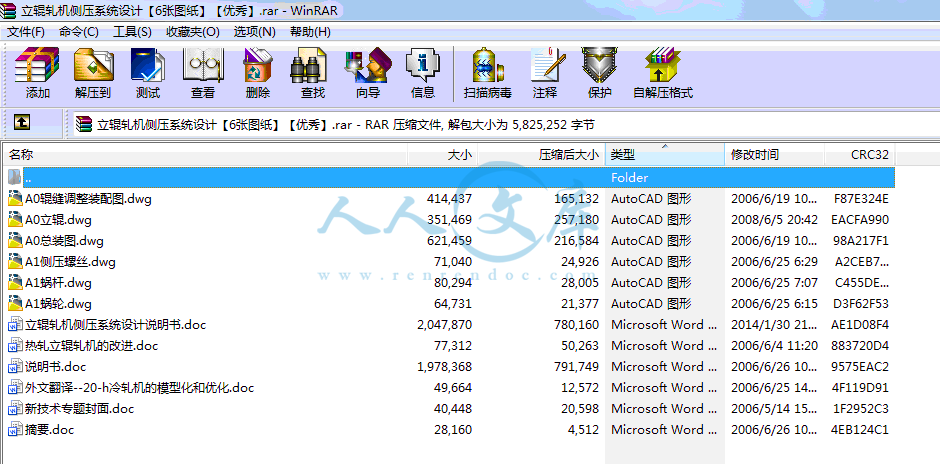The width and height of the screenshot is (940, 464).
Task: Select file 外文翻译--20-h冷轧机的模型化和优化.doc
Action: point(140,388)
